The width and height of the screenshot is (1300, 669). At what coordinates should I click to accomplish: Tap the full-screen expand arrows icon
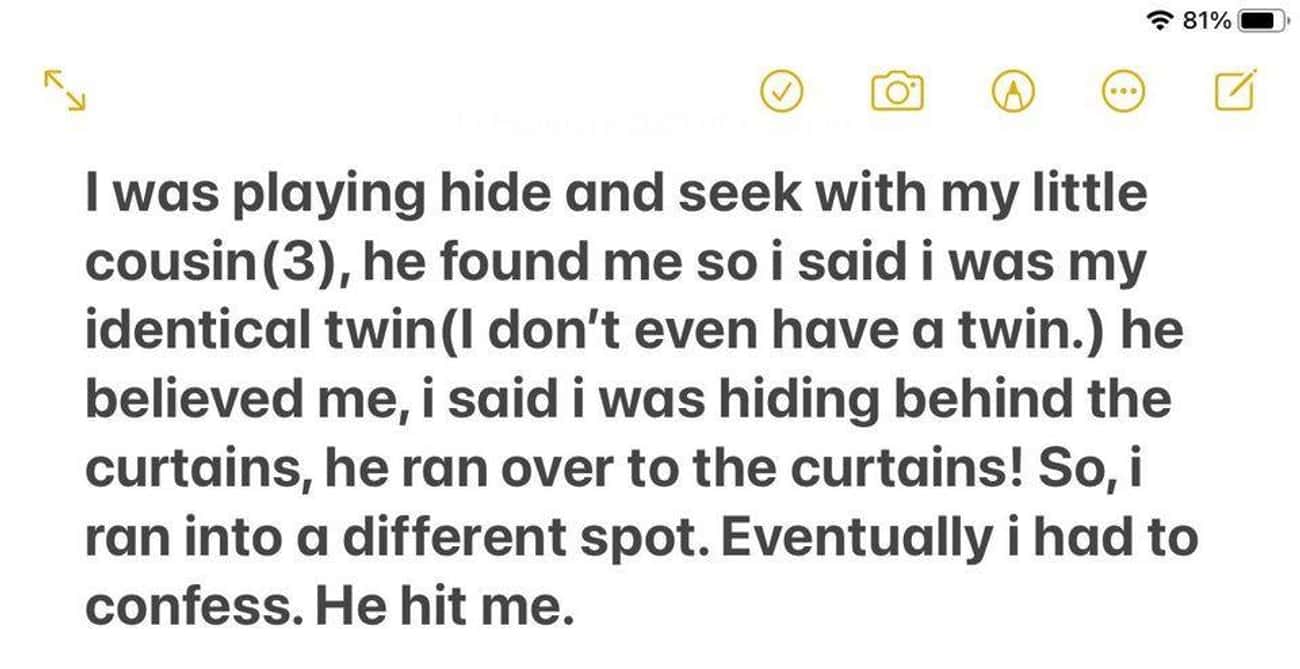(65, 91)
